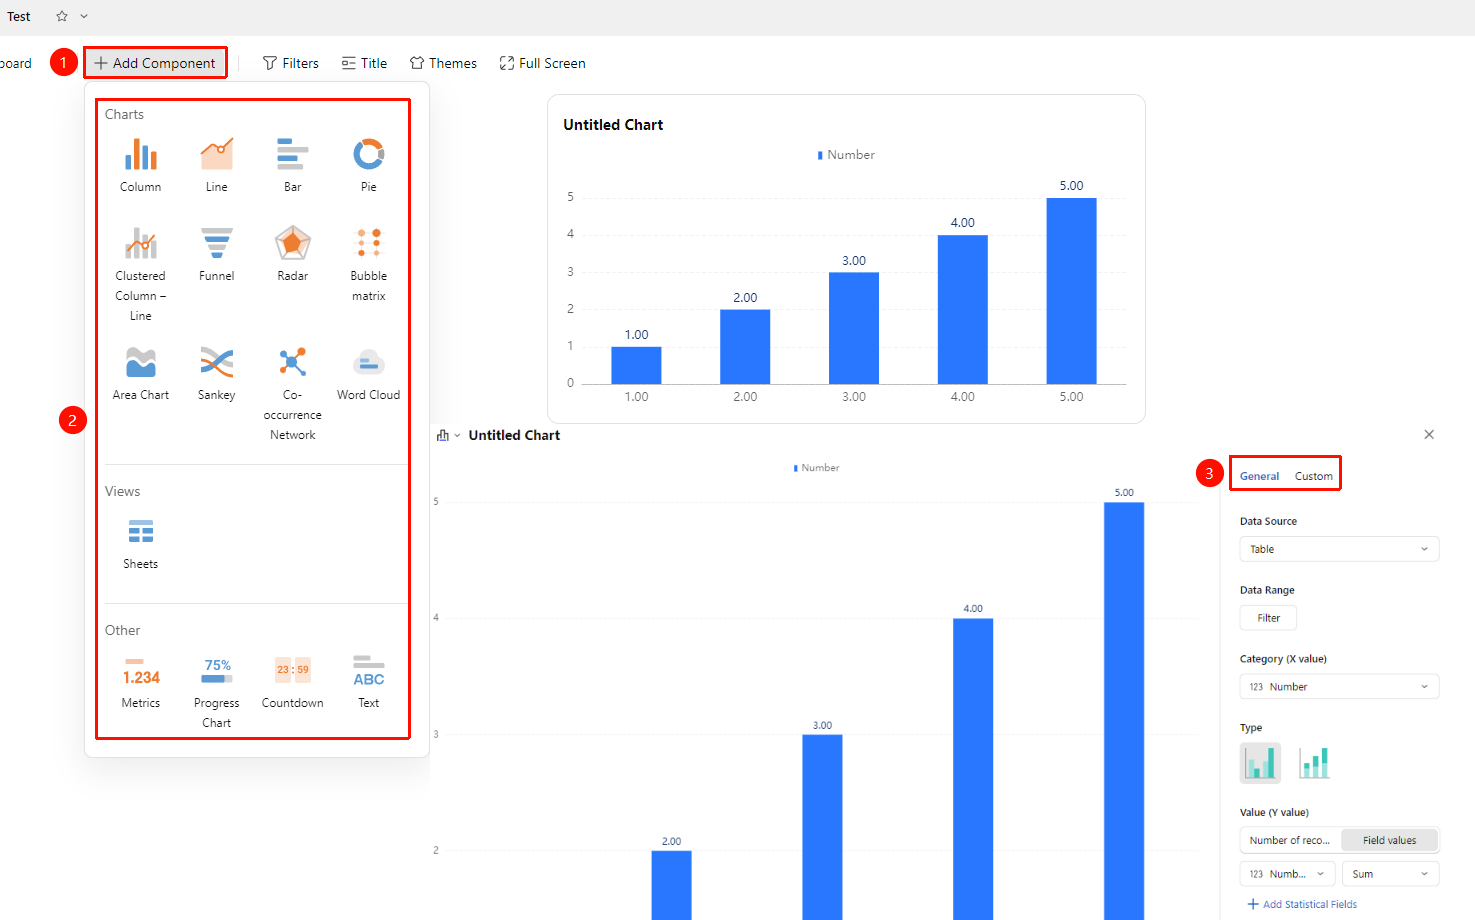Click the Filter data range button
Screen dimensions: 1475x920
(1268, 618)
